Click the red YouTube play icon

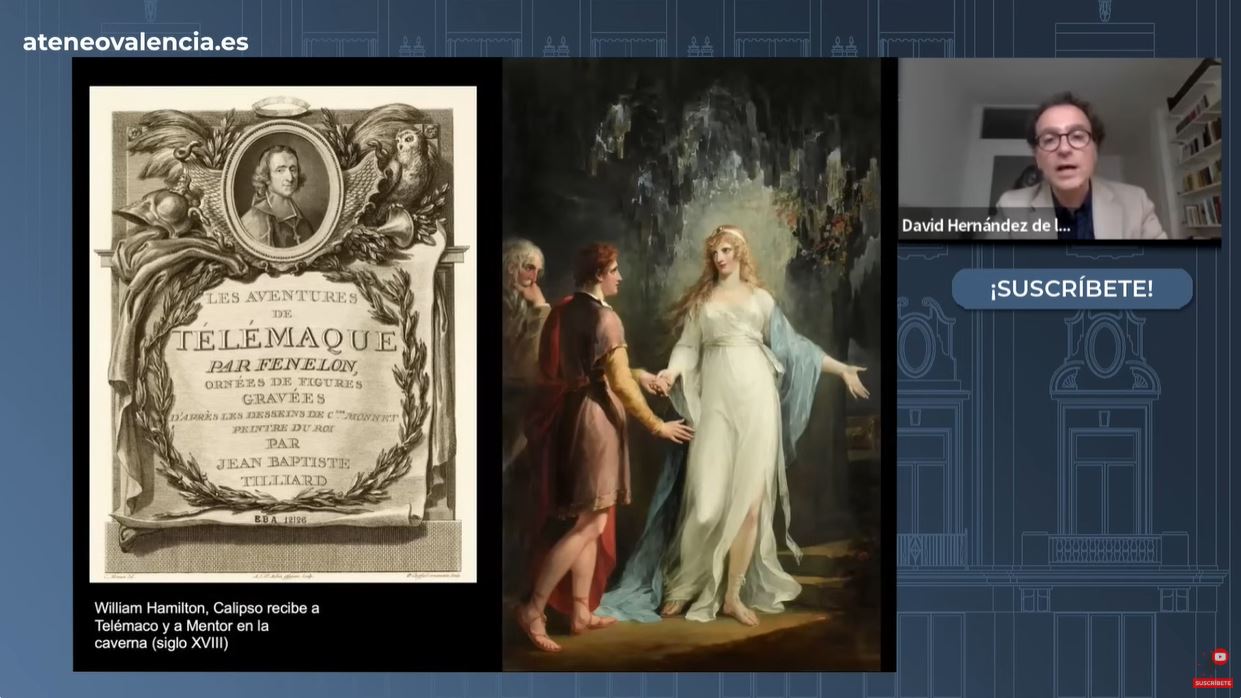point(1219,657)
